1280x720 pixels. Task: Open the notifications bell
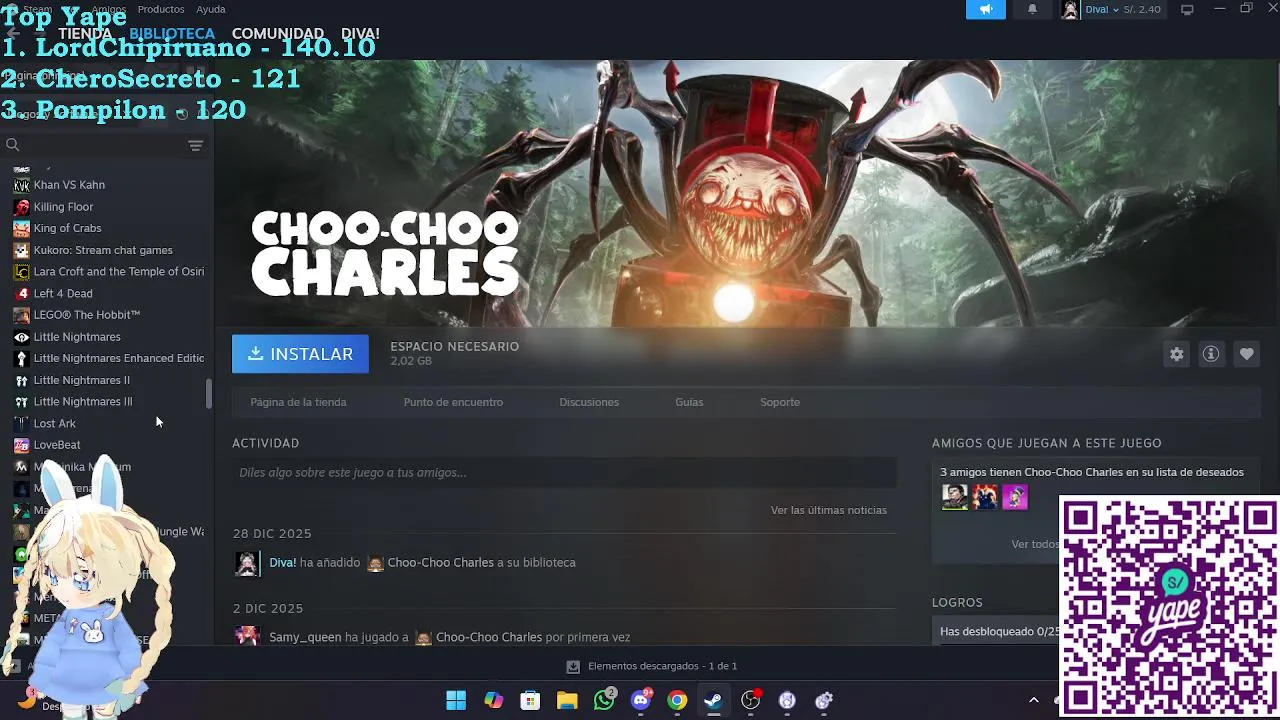click(x=1032, y=9)
